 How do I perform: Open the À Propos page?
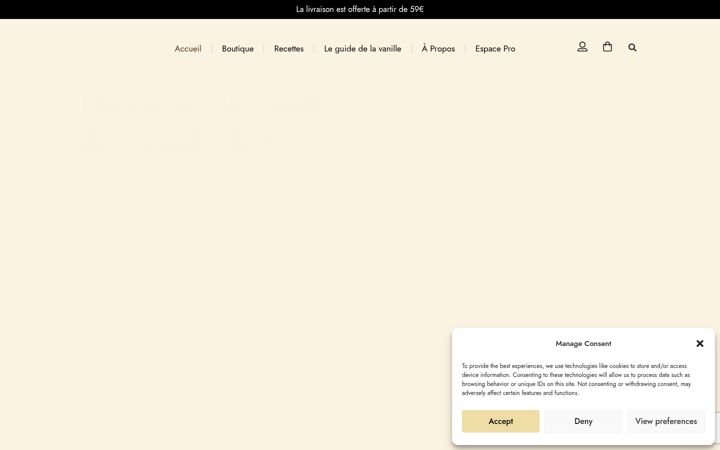438,49
